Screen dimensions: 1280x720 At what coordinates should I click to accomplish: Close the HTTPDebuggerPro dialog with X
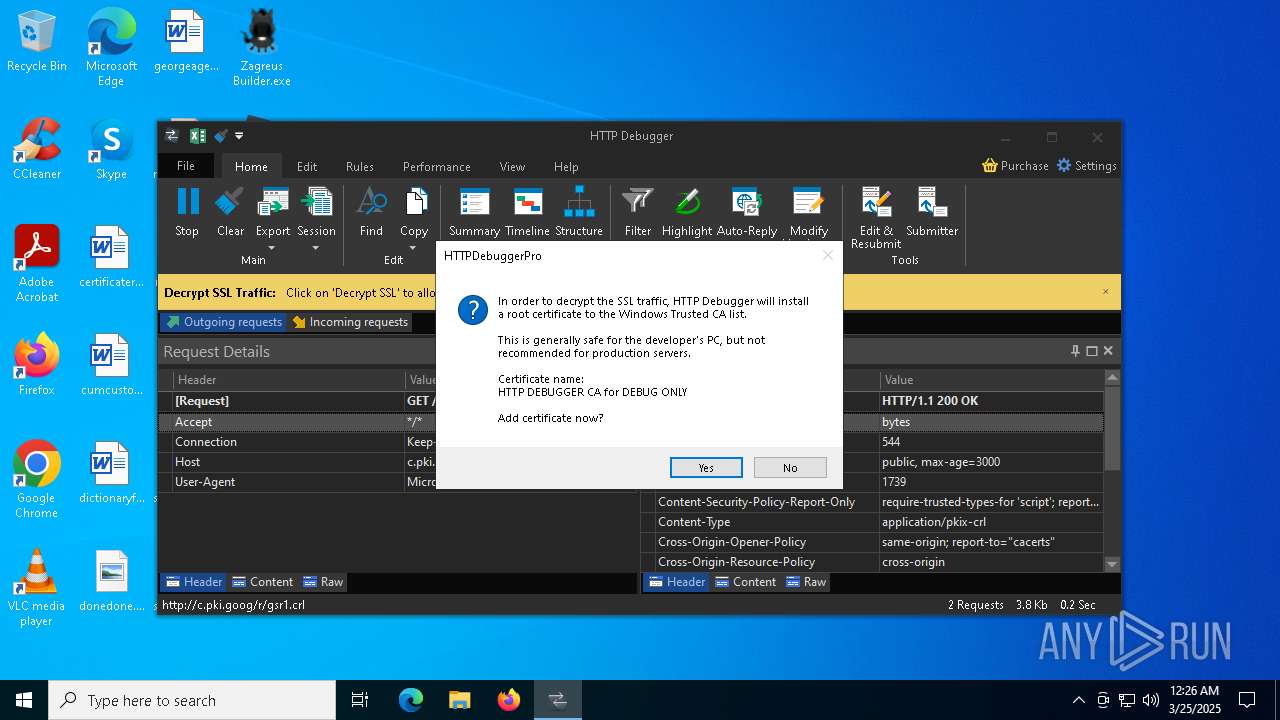pyautogui.click(x=827, y=256)
